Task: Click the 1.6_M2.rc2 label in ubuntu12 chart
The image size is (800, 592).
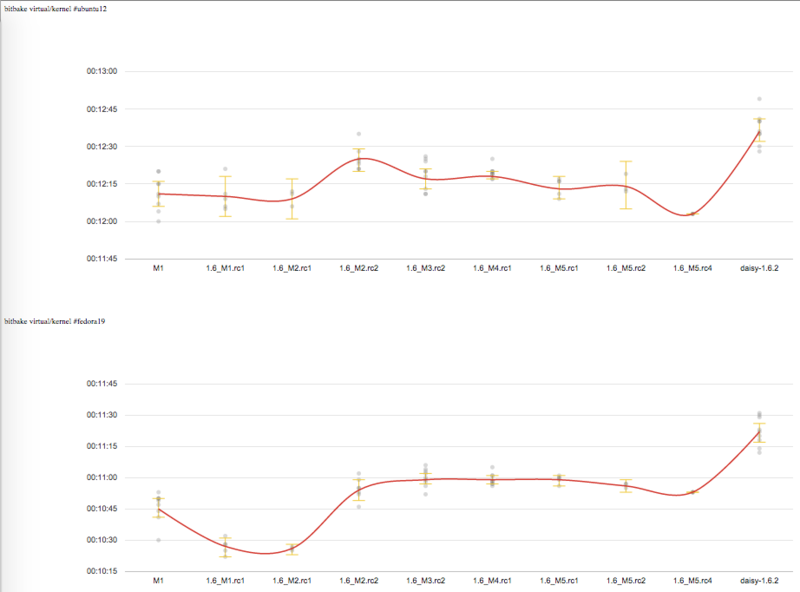Action: [358, 269]
